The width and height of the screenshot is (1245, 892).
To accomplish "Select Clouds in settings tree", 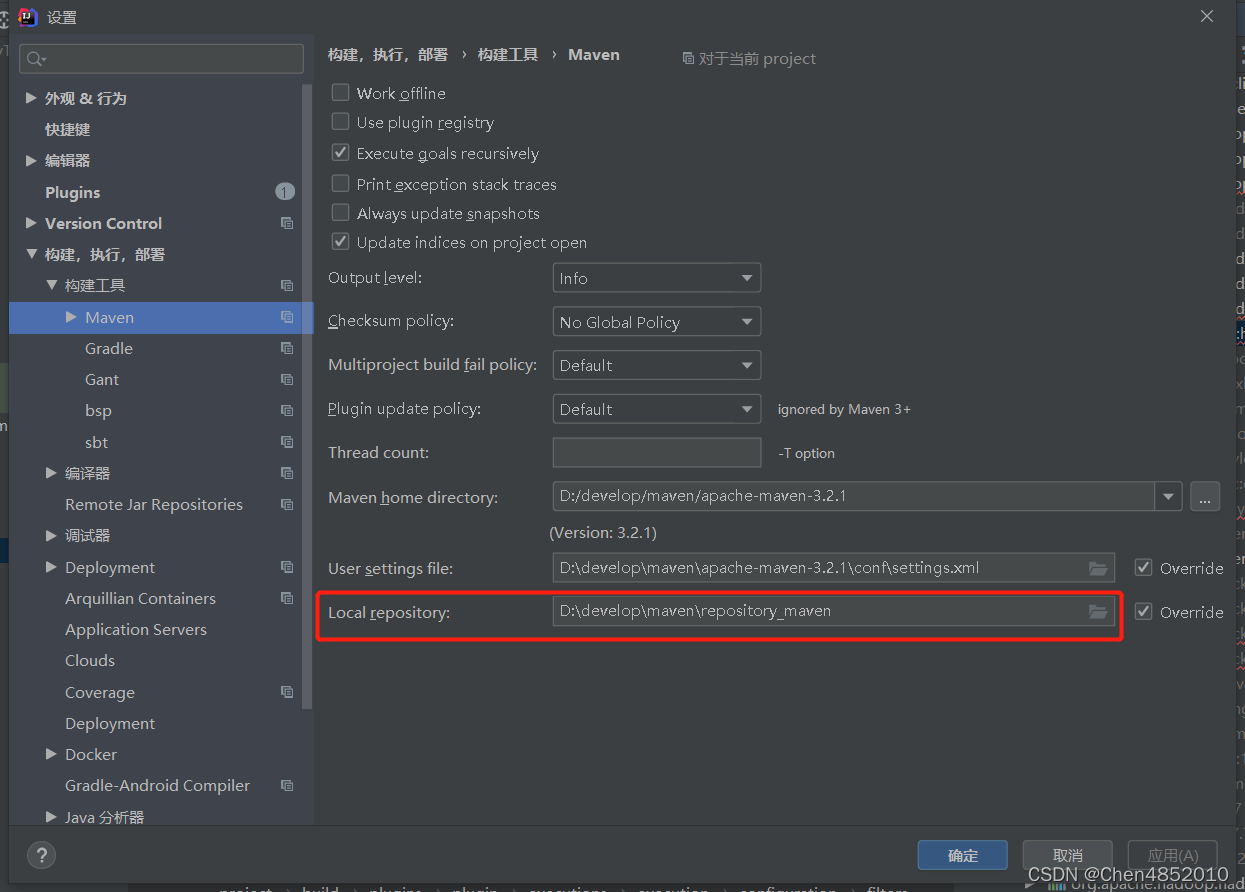I will pyautogui.click(x=90, y=660).
